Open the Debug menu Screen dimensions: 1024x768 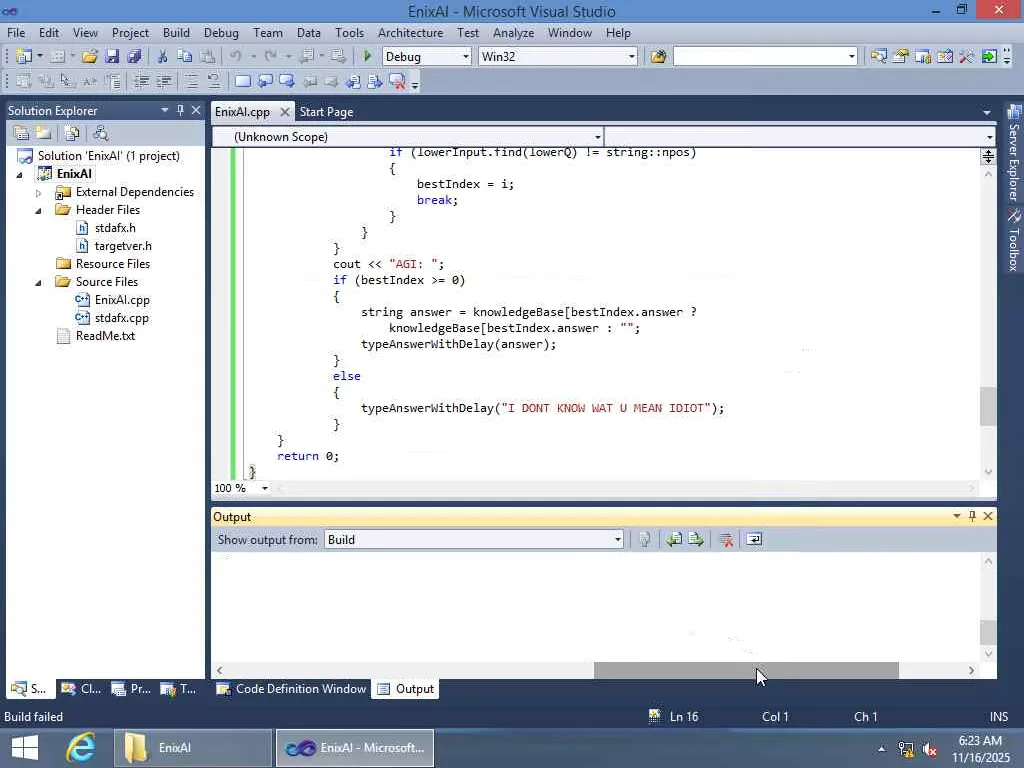click(x=221, y=33)
